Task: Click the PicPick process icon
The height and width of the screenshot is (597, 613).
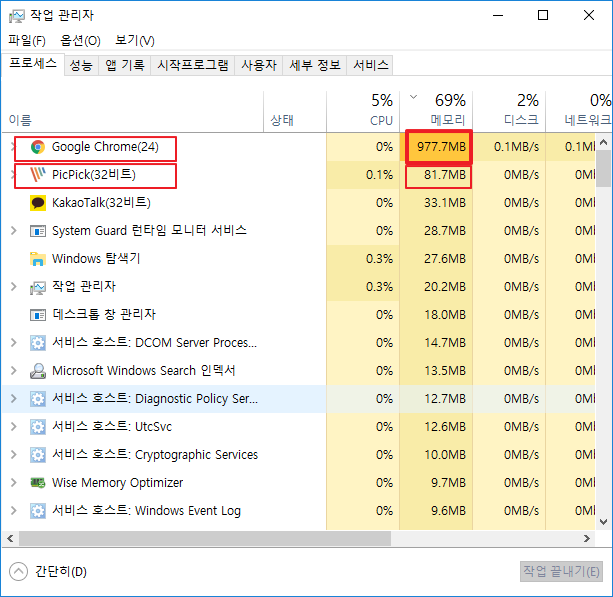Action: pyautogui.click(x=38, y=175)
